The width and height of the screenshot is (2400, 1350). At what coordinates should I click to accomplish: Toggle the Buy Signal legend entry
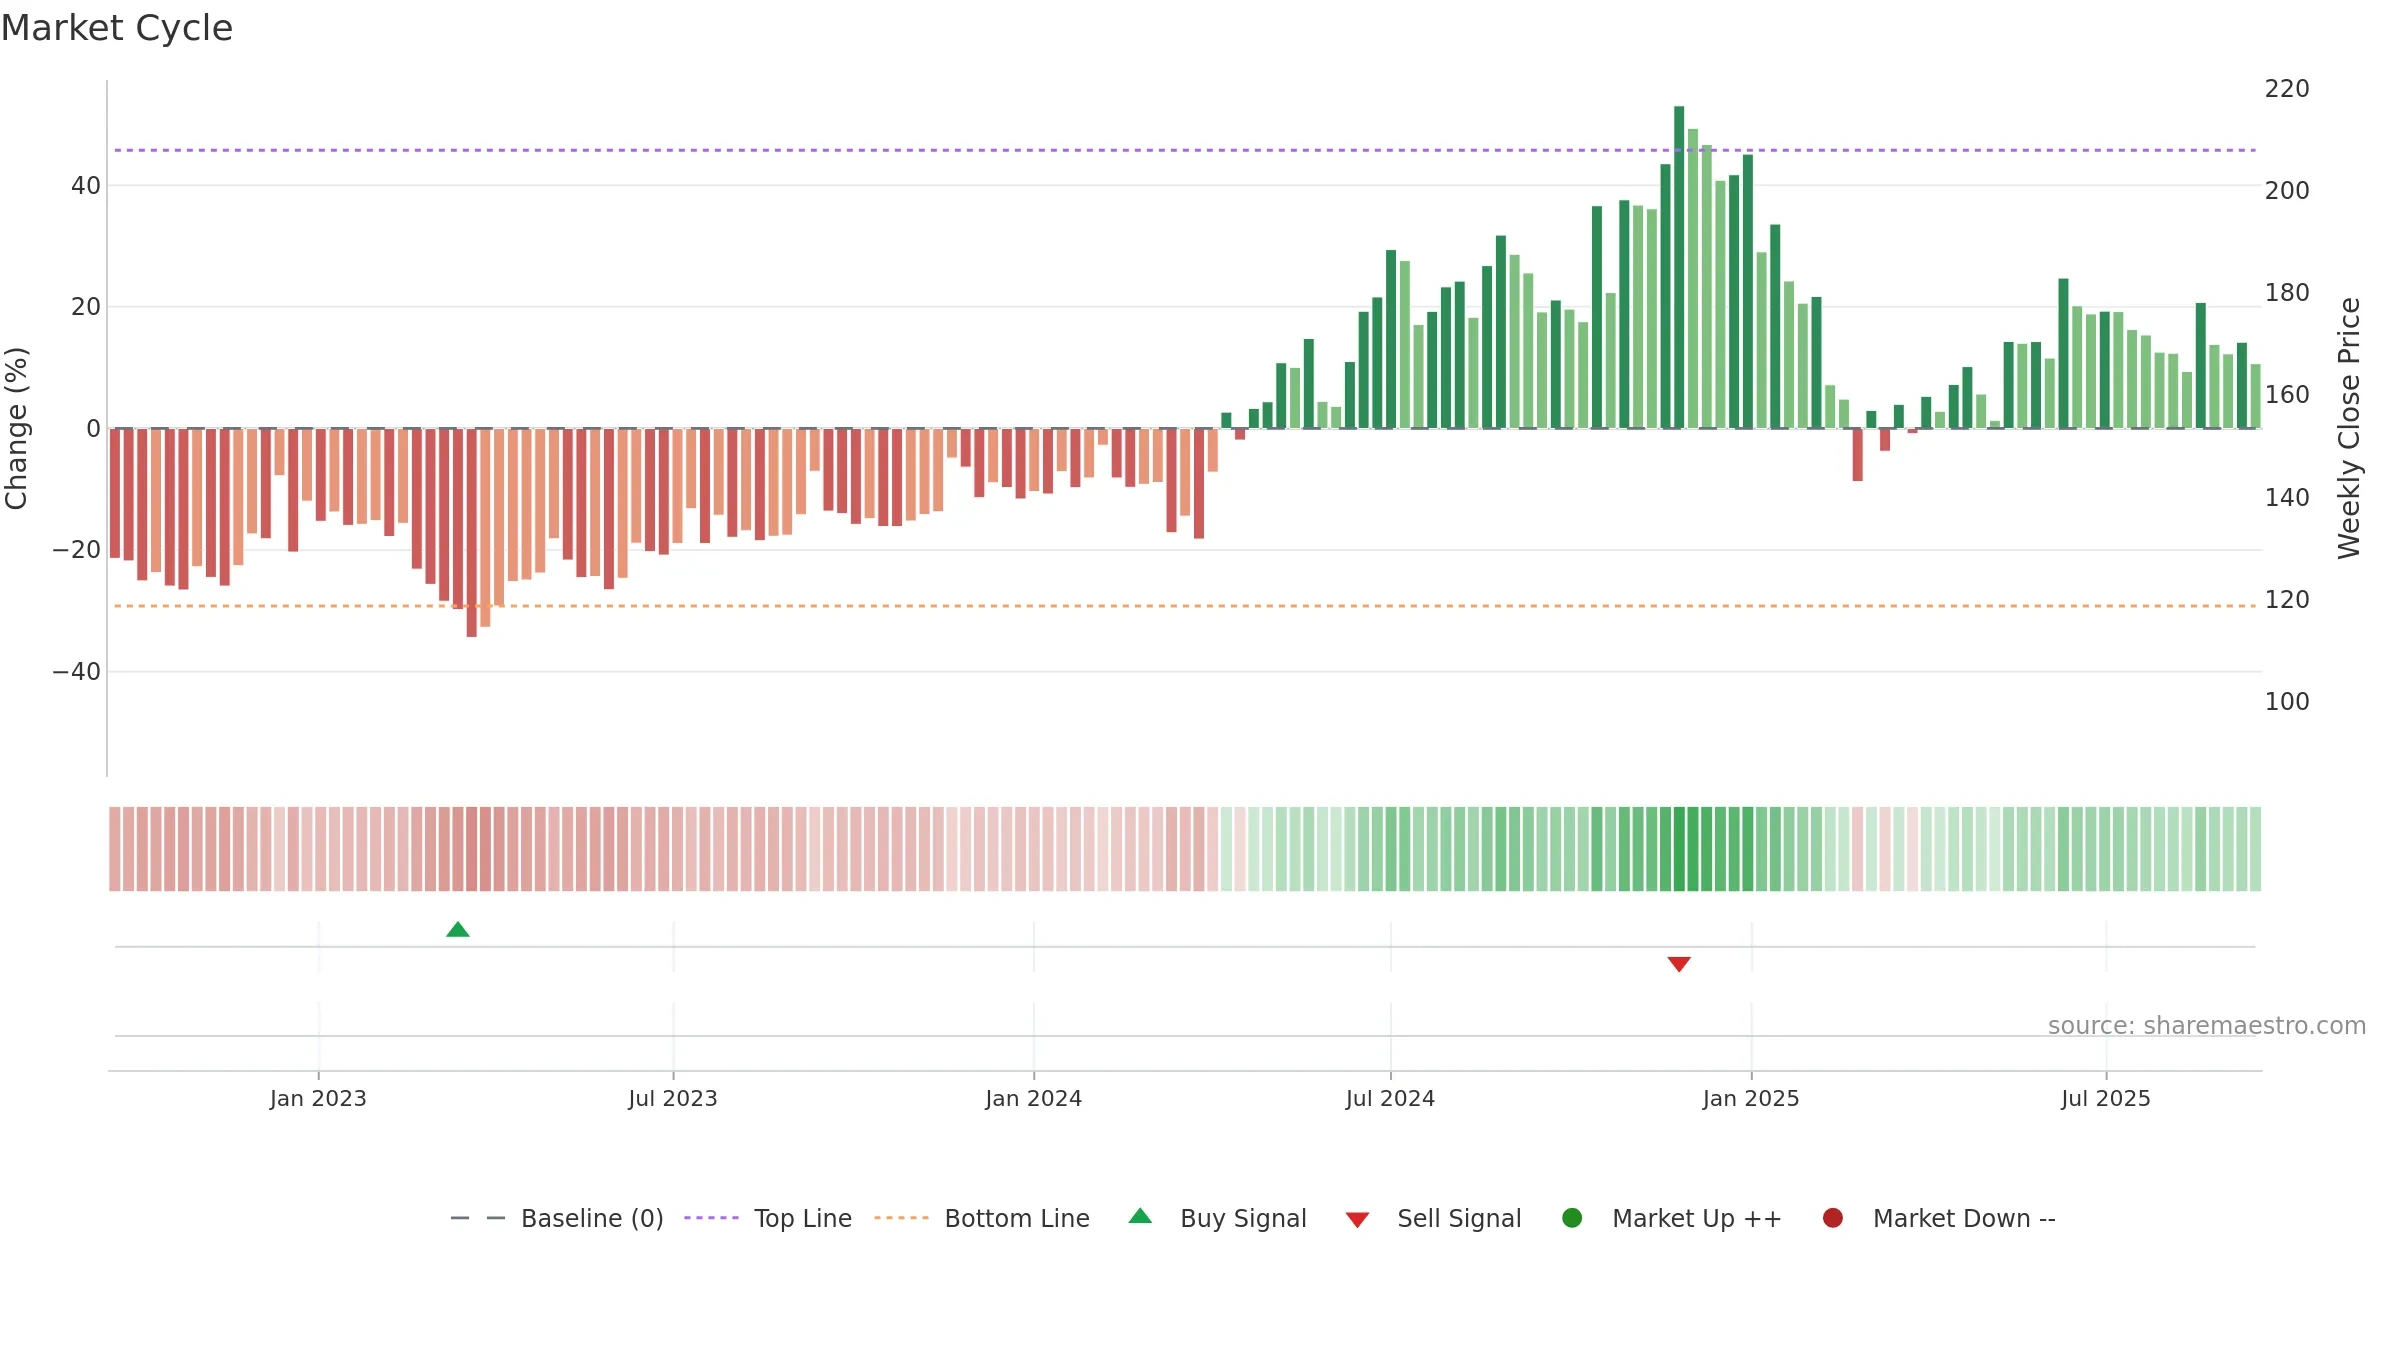pos(1217,1218)
